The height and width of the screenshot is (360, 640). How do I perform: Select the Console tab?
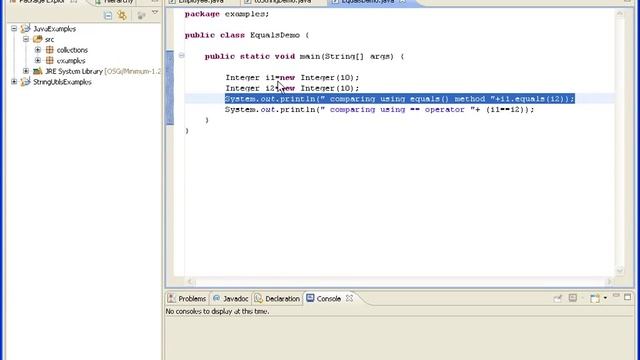click(x=324, y=299)
